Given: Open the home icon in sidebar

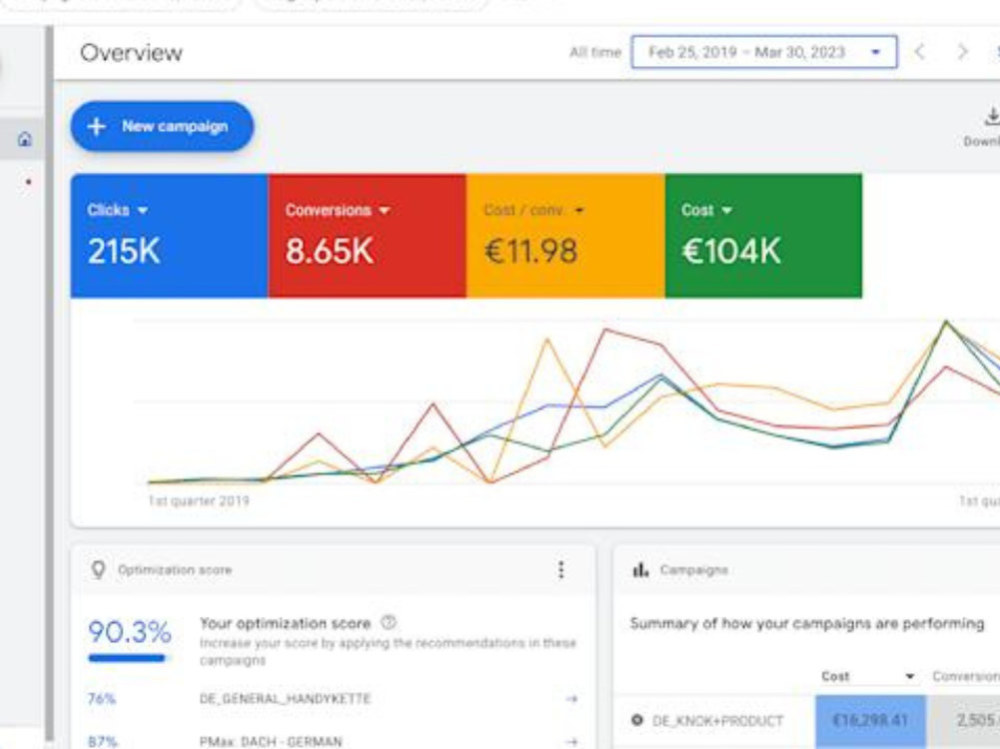Looking at the screenshot, I should pos(25,138).
